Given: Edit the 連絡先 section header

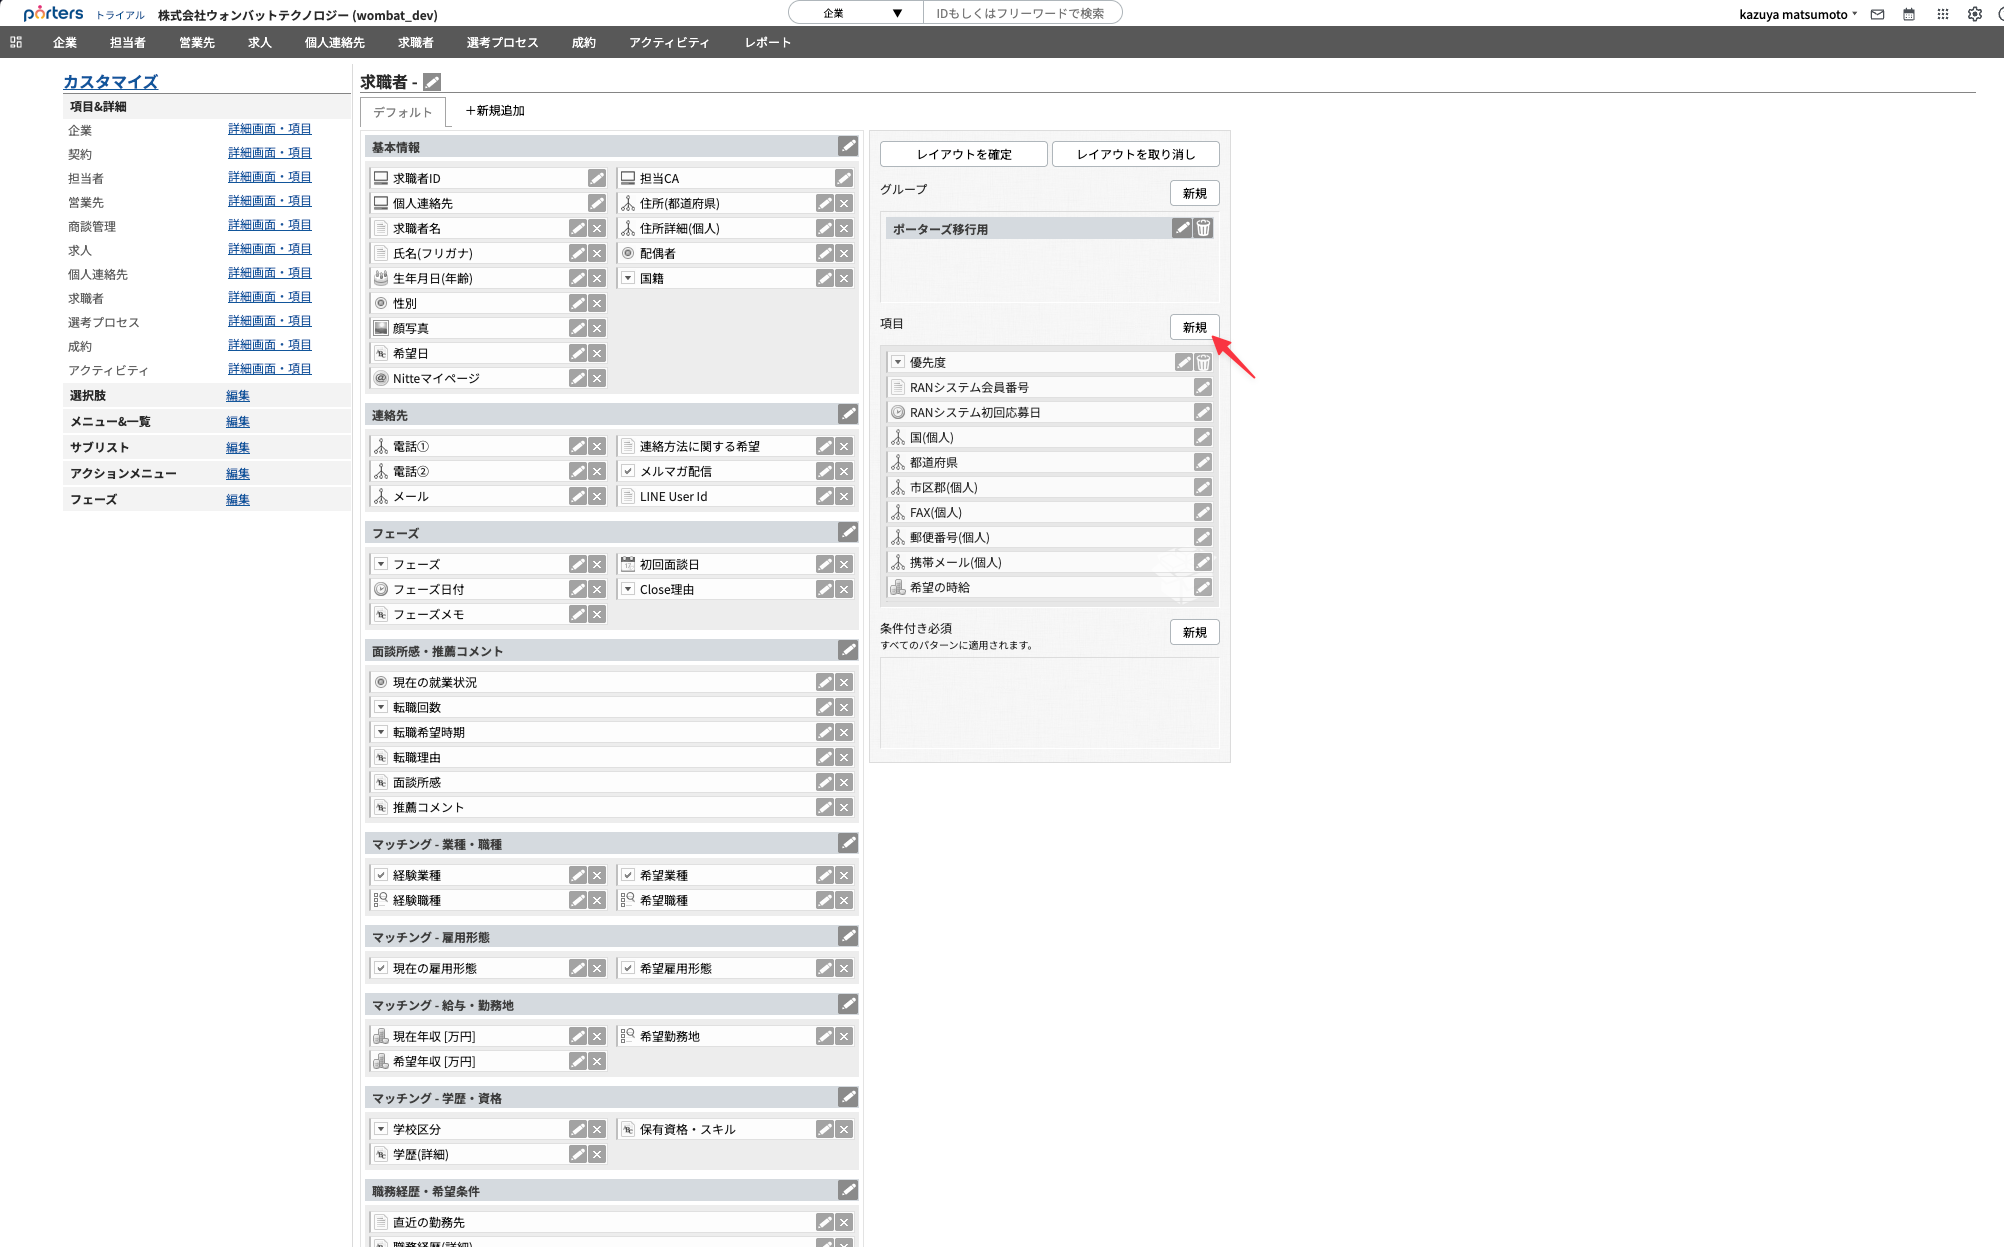Looking at the screenshot, I should 848,414.
